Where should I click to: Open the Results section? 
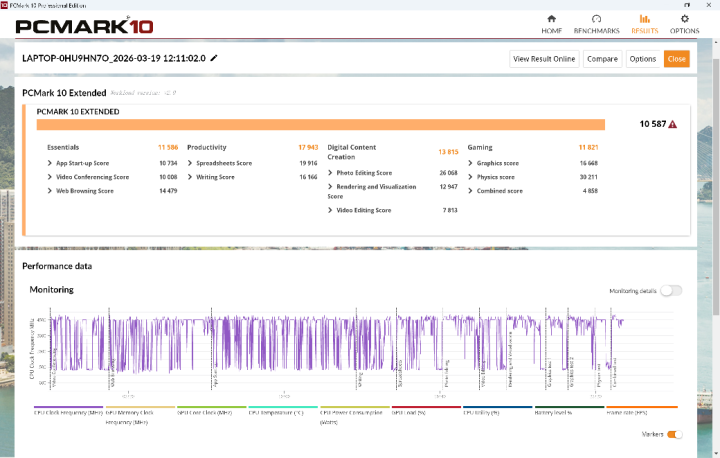tap(645, 24)
